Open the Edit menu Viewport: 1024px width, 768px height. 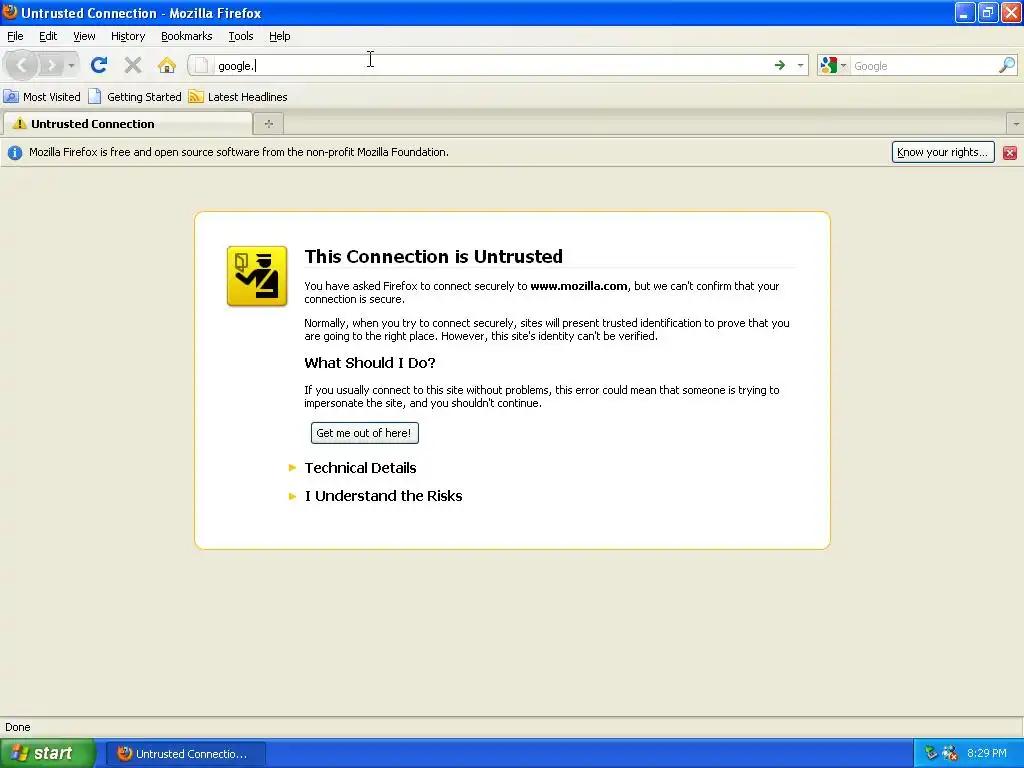tap(48, 37)
